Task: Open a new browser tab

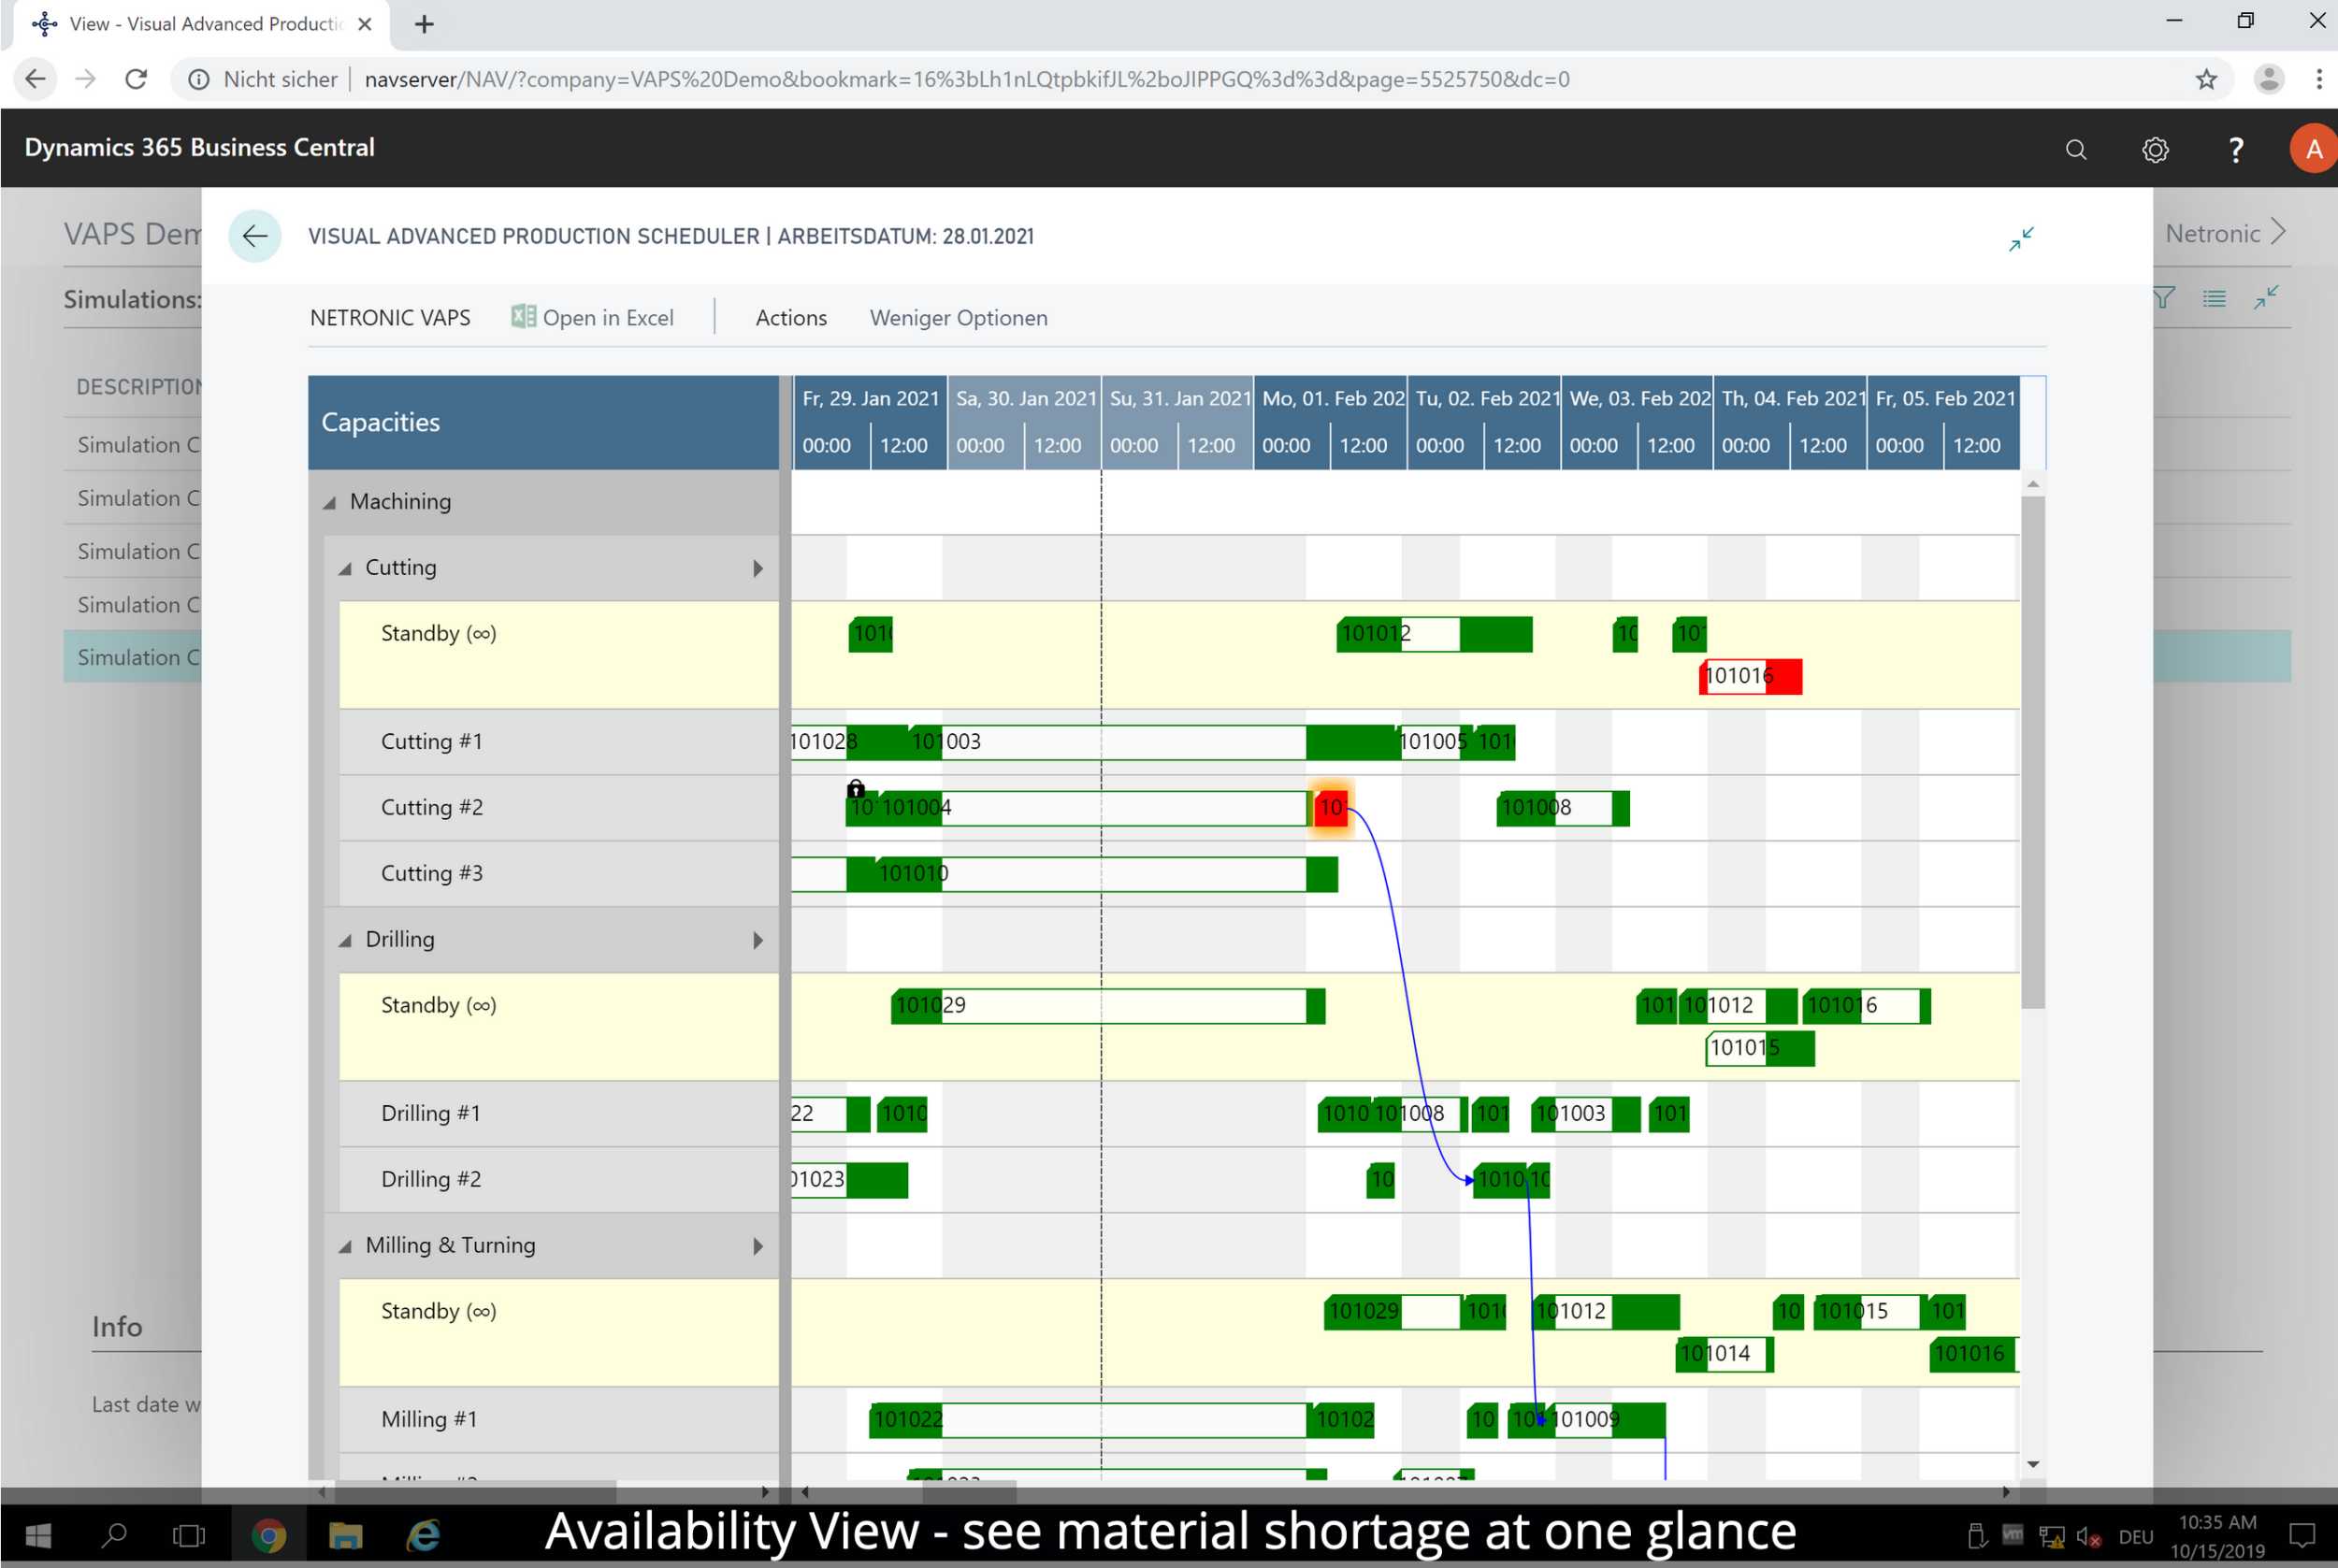Action: click(424, 24)
